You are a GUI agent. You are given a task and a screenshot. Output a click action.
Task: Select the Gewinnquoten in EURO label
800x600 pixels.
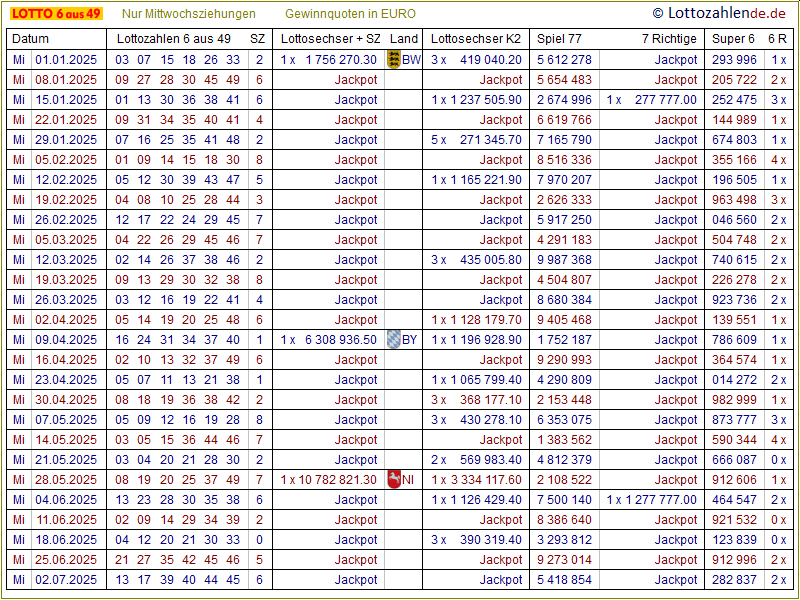pos(350,14)
